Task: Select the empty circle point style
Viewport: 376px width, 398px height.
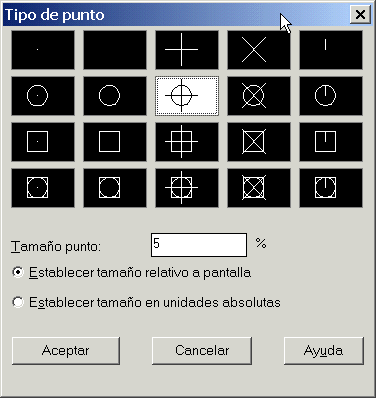Action: point(115,96)
